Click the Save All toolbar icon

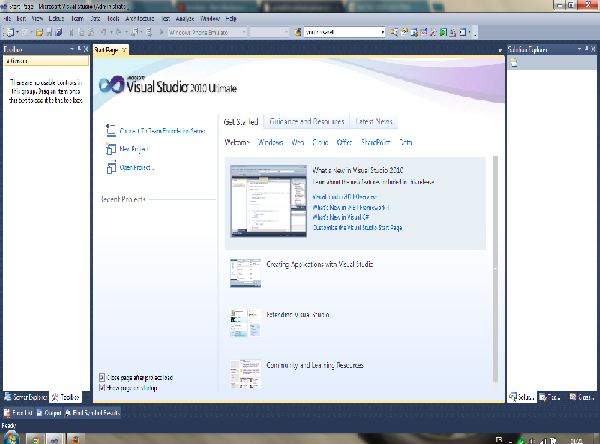pos(59,33)
